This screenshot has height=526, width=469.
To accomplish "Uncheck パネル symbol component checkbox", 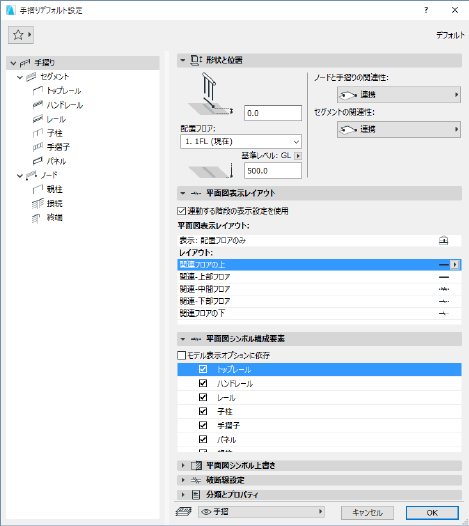I will pos(203,439).
